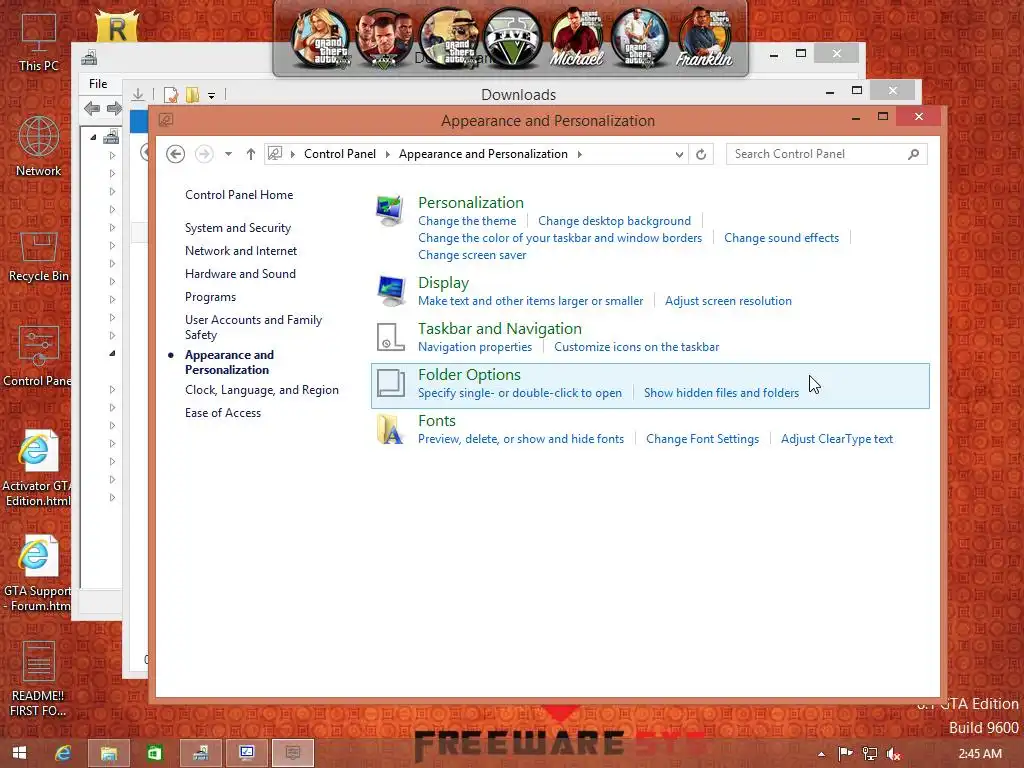The width and height of the screenshot is (1024, 768).
Task: Launch Internet Explorer from taskbar
Action: point(63,753)
